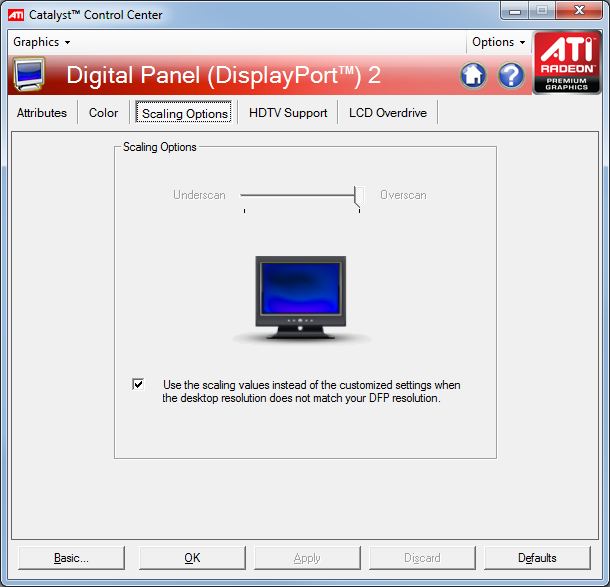
Task: Close the Catalyst Control Center window
Action: [x=579, y=11]
